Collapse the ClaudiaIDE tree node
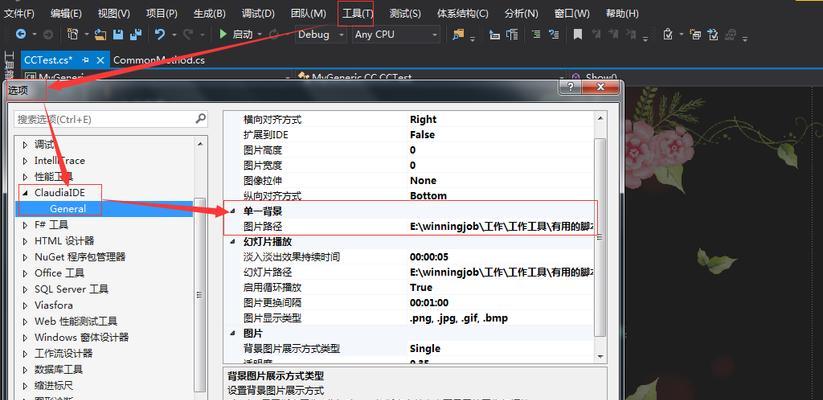 pyautogui.click(x=25, y=193)
